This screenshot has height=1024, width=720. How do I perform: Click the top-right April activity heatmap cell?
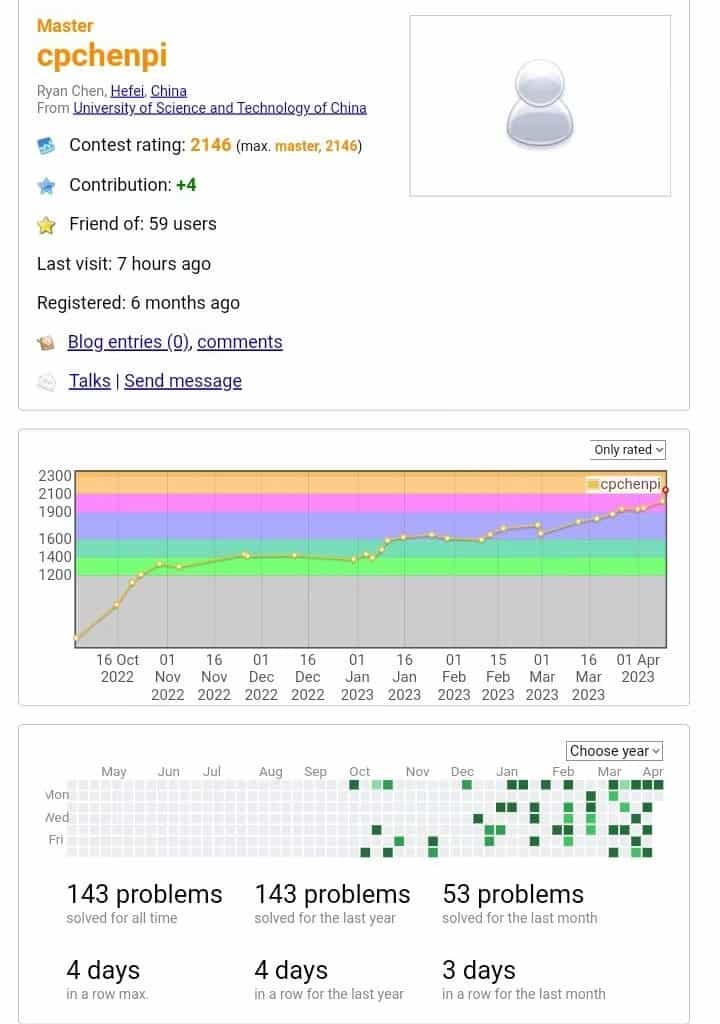[x=659, y=785]
